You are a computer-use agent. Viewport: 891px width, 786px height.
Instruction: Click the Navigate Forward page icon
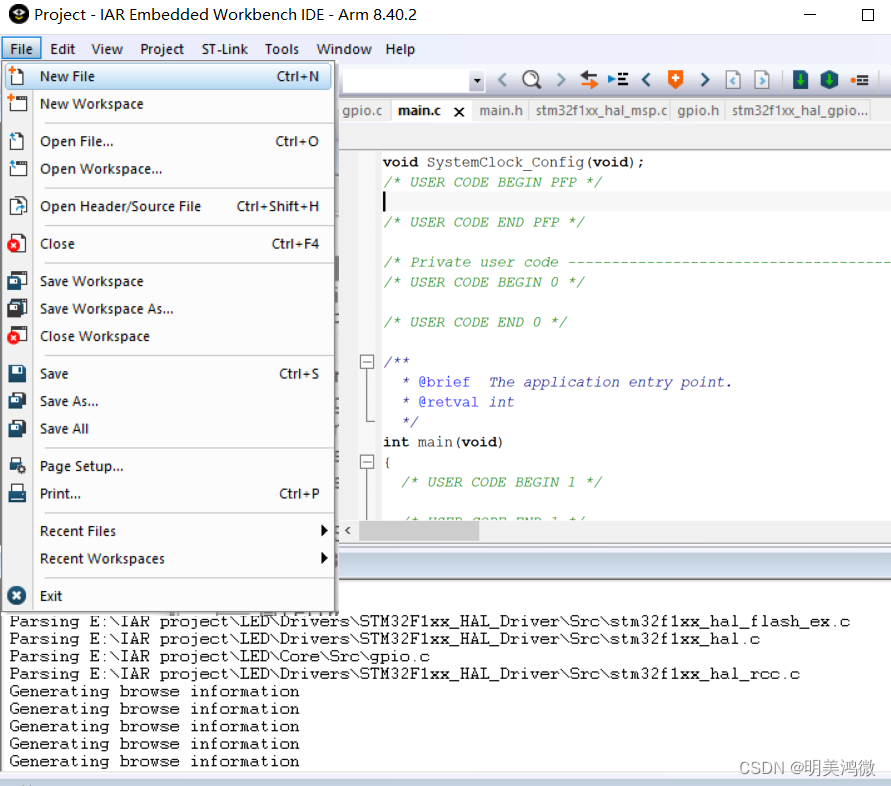click(x=762, y=80)
